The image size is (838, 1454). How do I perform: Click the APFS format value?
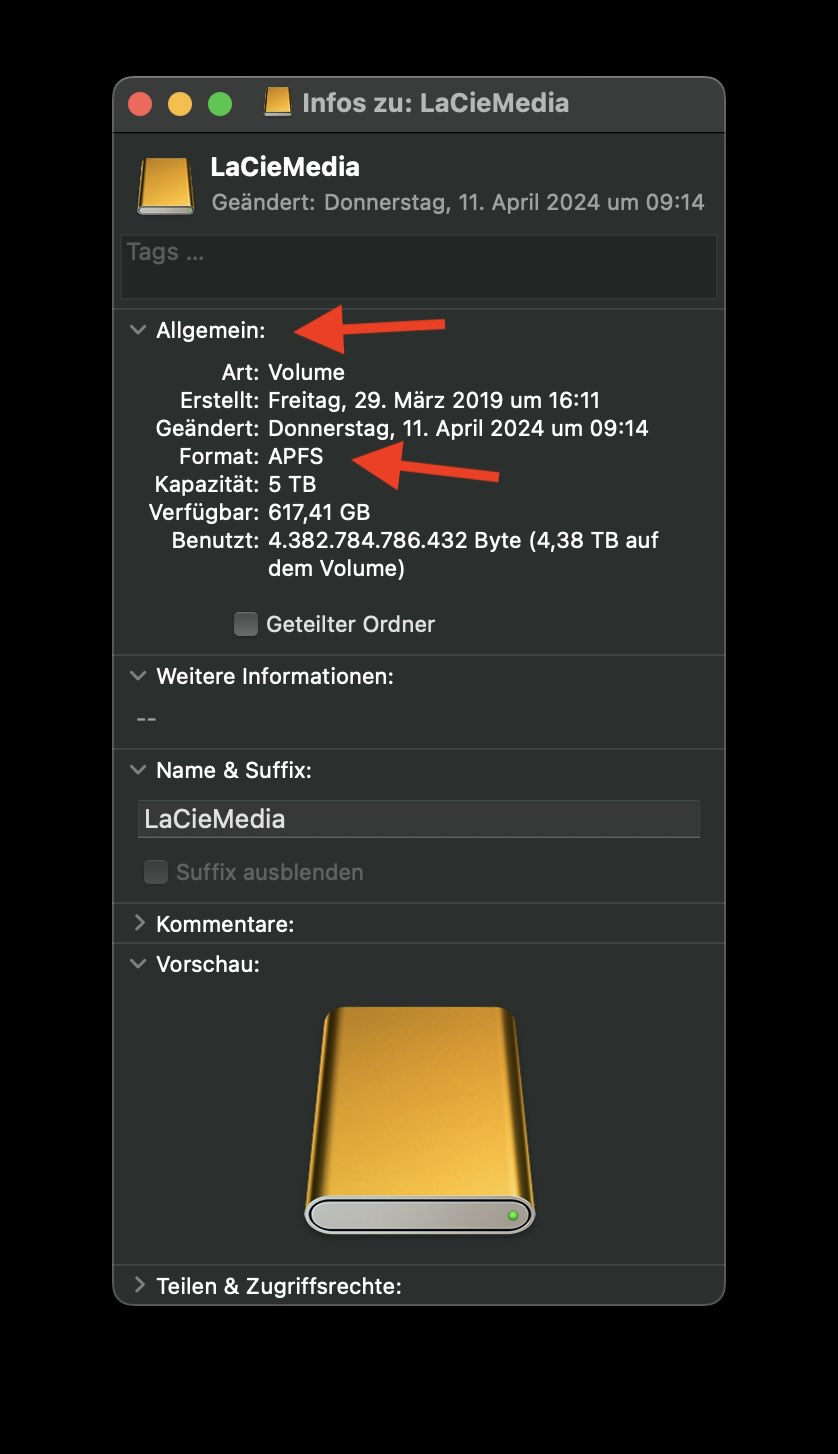(296, 456)
